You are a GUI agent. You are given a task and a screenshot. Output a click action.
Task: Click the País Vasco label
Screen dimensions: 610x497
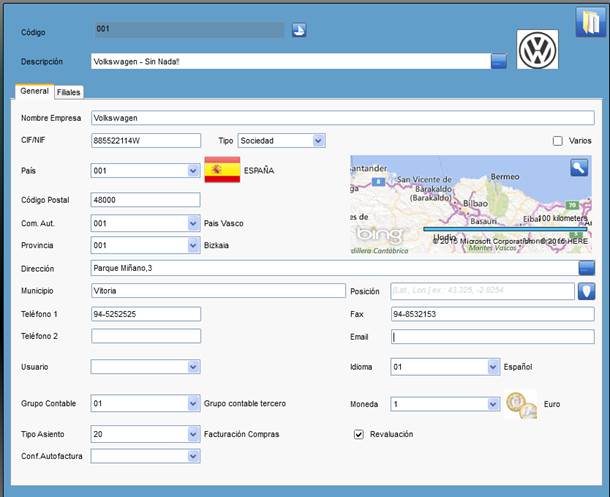point(224,224)
